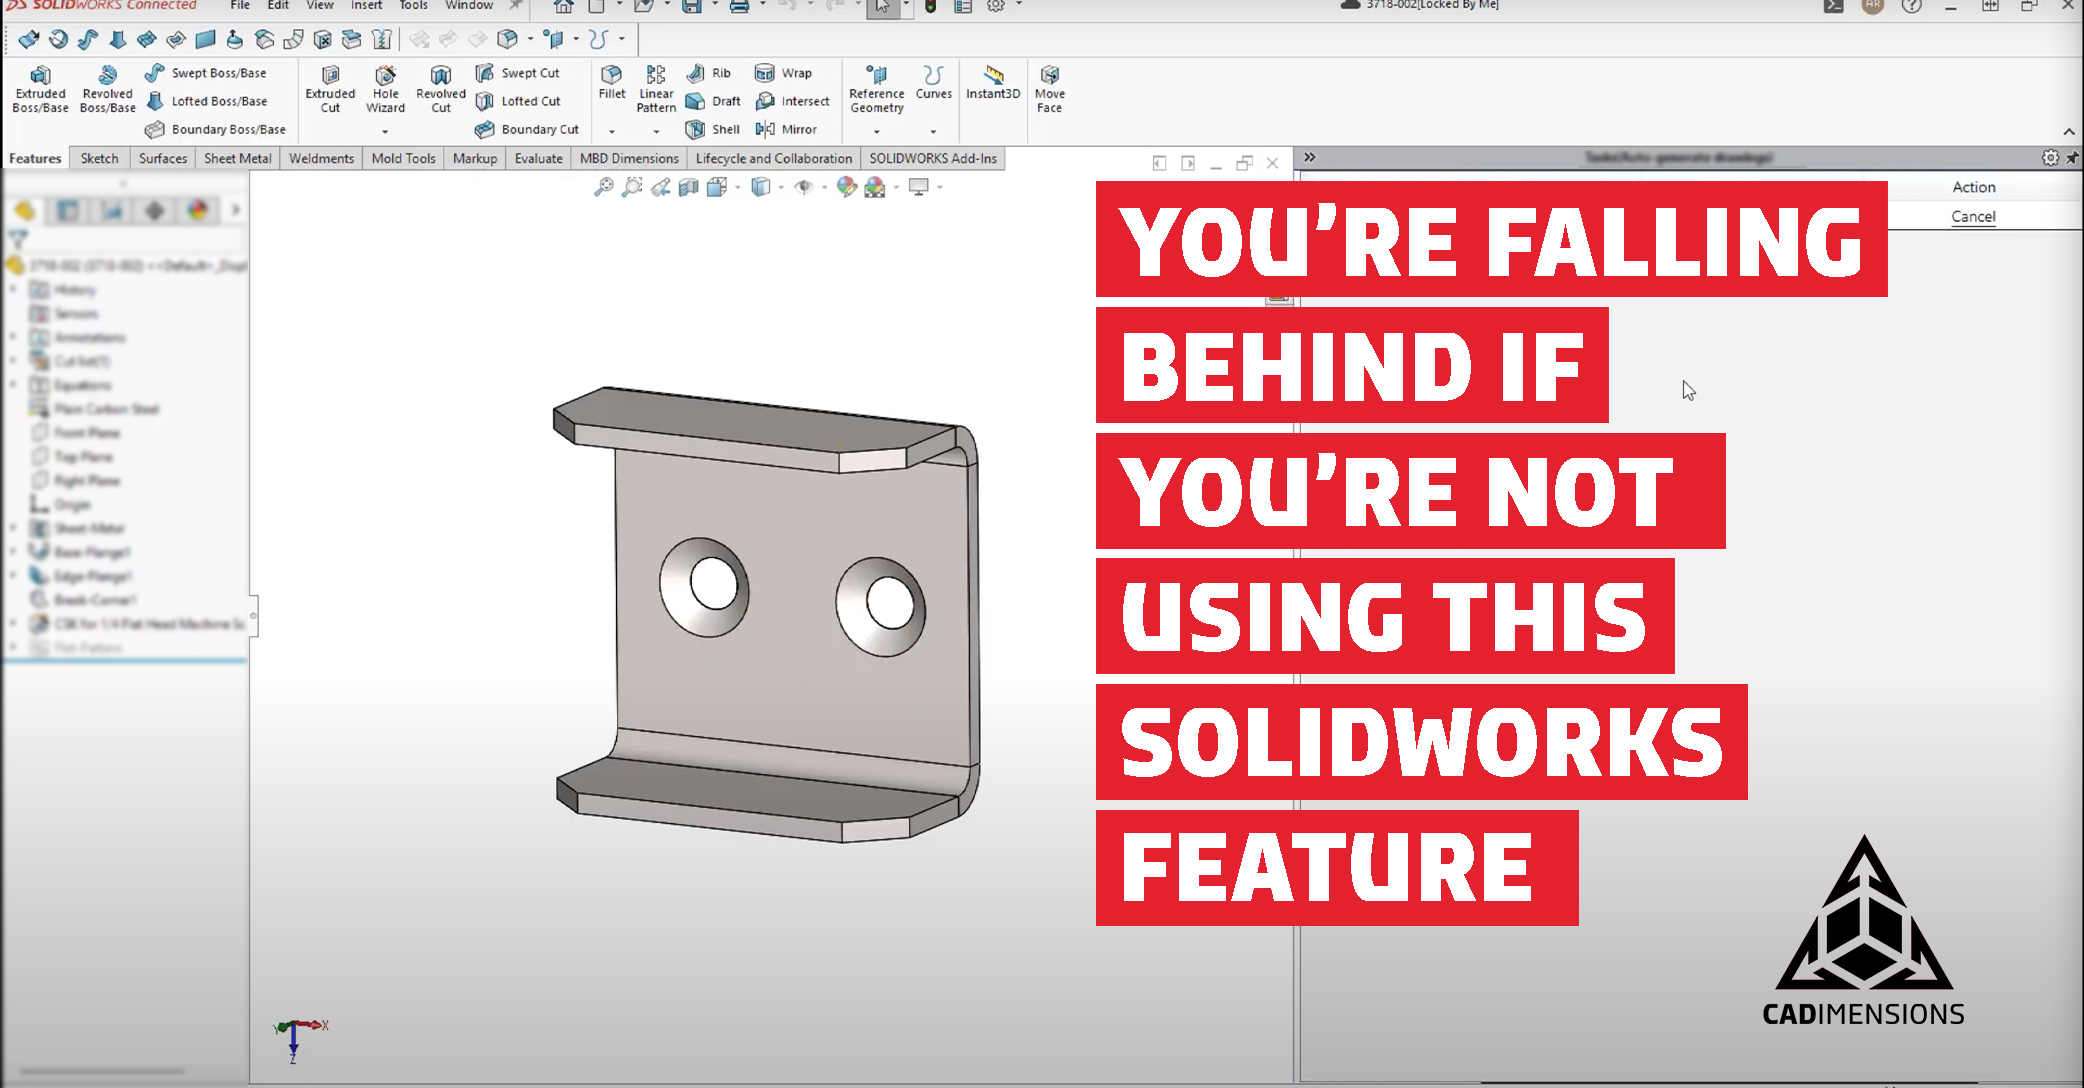Open the Reference Geometry dropdown arrow
Image resolution: width=2084 pixels, height=1088 pixels.
876,131
